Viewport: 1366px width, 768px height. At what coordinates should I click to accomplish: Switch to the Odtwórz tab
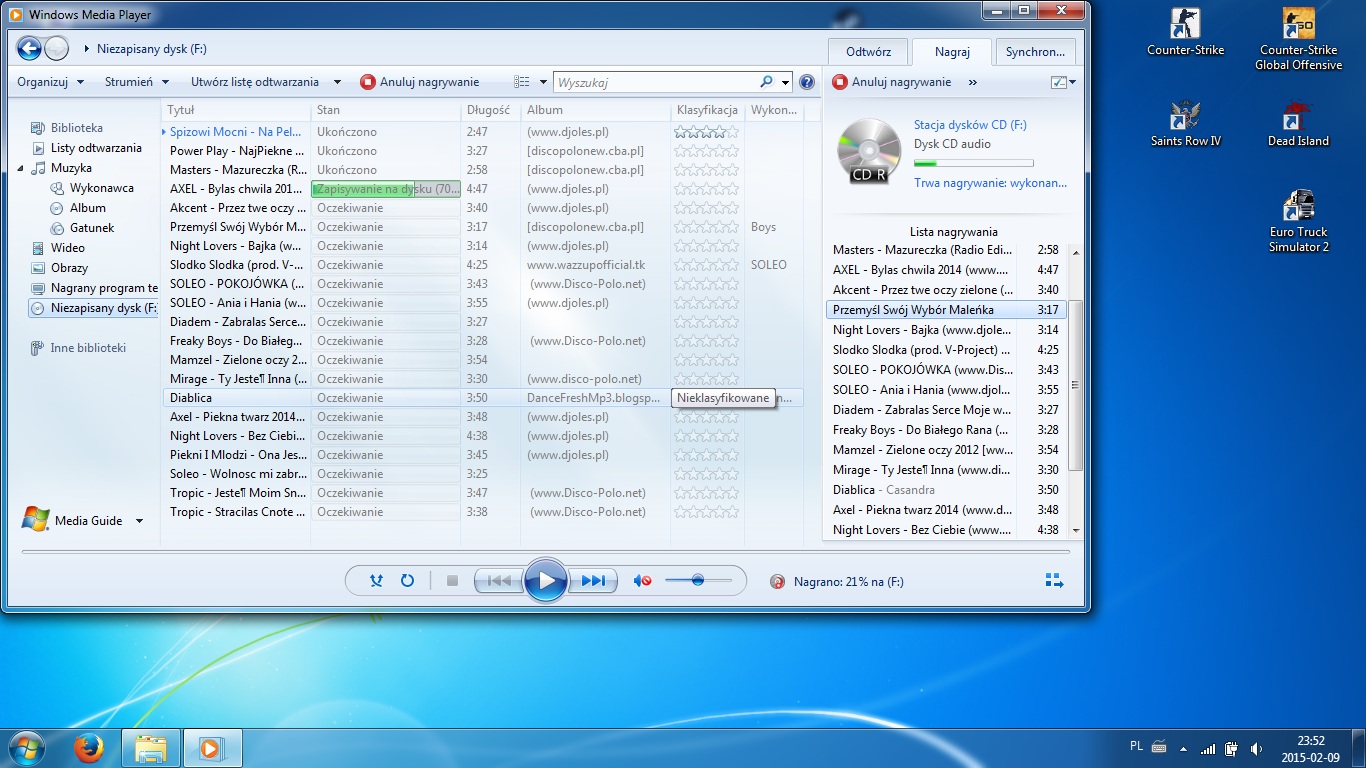tap(868, 52)
